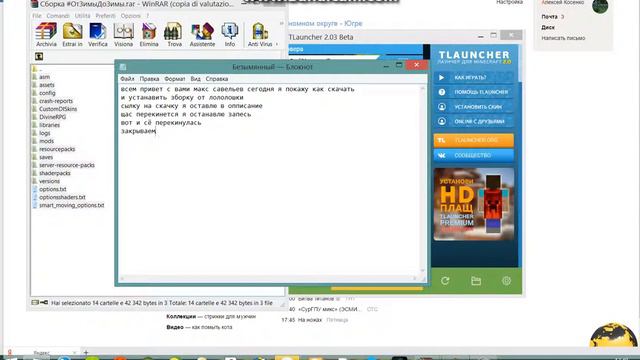
Task: Click the up-one-level icon below WinRAR toolbar
Action: pyautogui.click(x=39, y=56)
